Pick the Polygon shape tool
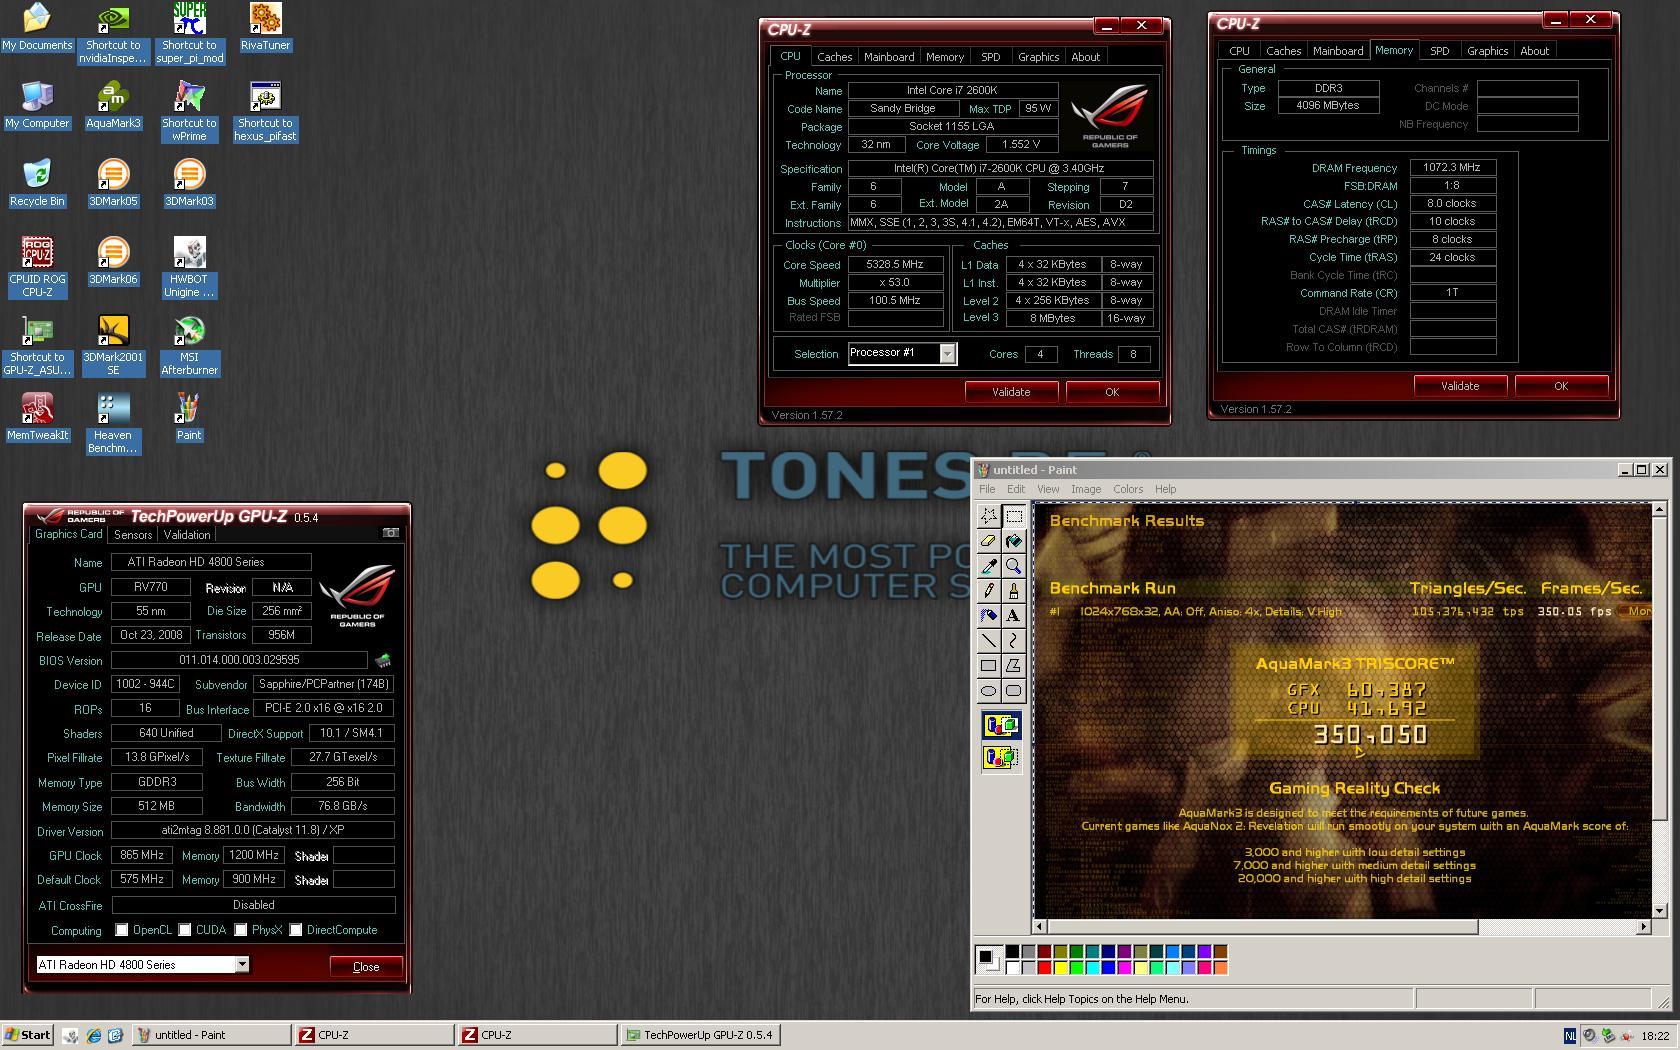Screen dimensions: 1680x1050 (1013, 666)
